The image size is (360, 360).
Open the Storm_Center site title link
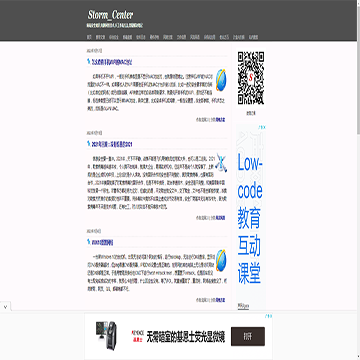tap(110, 15)
